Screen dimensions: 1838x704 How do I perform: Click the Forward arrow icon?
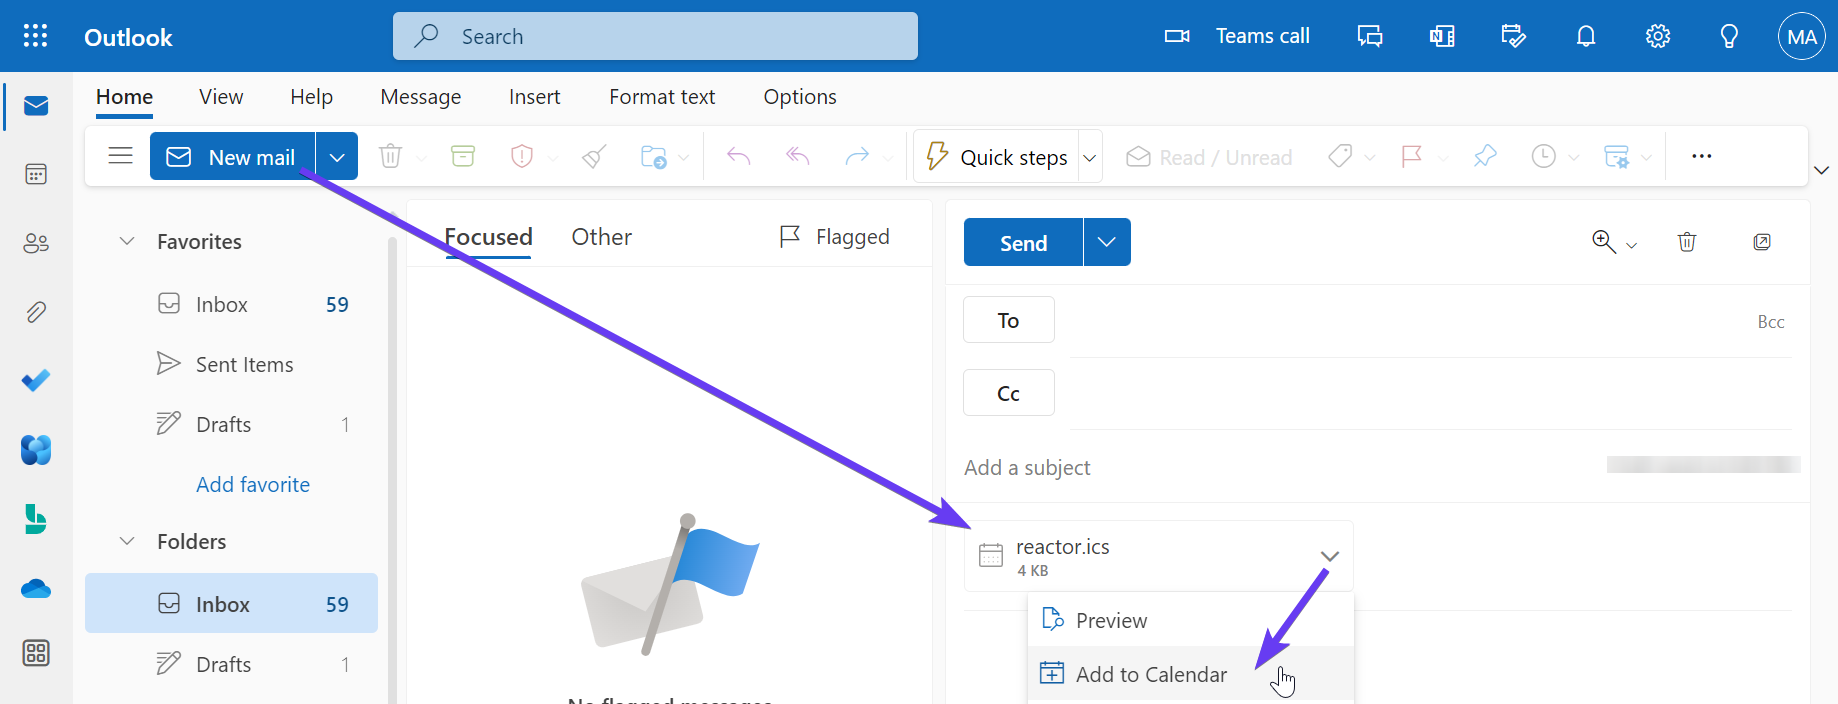tap(857, 156)
